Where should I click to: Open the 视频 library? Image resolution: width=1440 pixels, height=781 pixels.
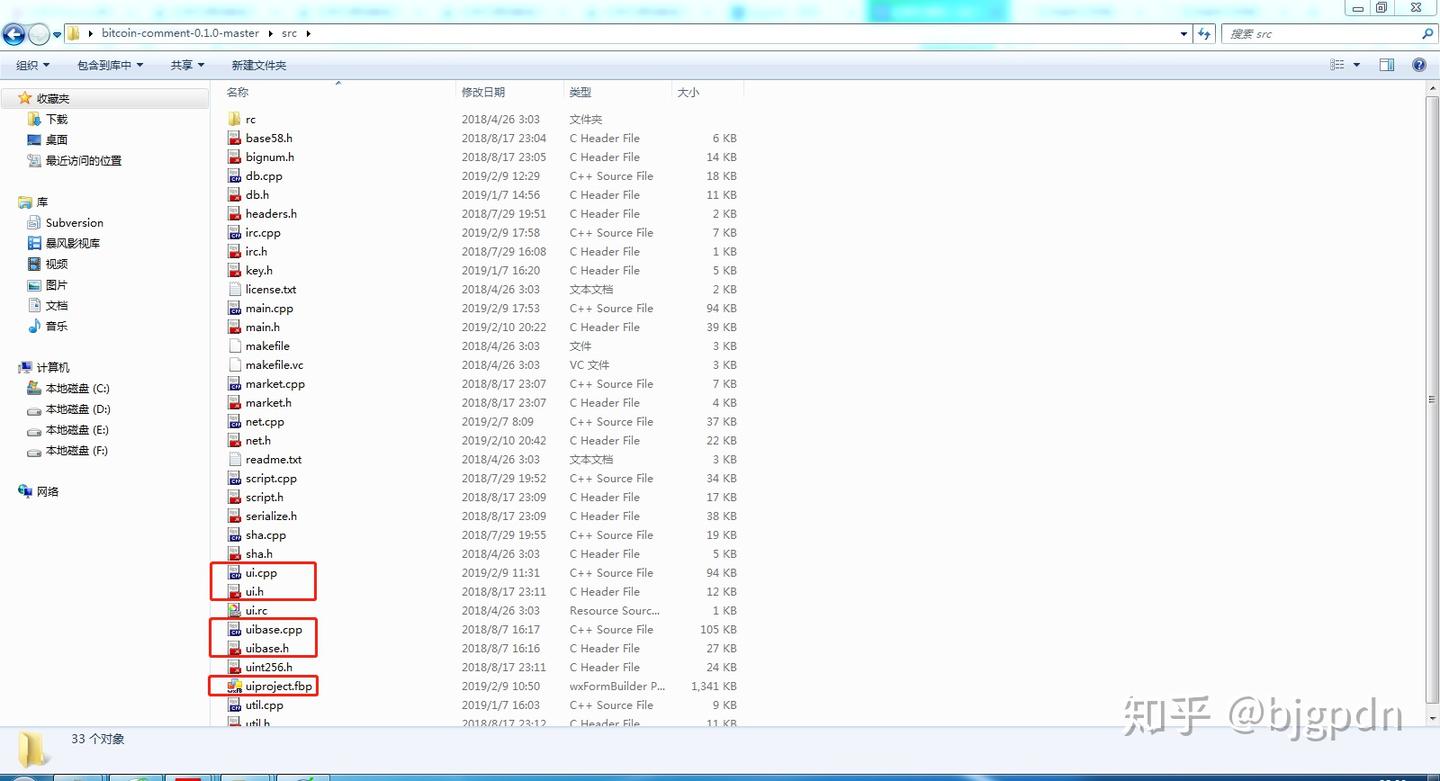click(57, 264)
